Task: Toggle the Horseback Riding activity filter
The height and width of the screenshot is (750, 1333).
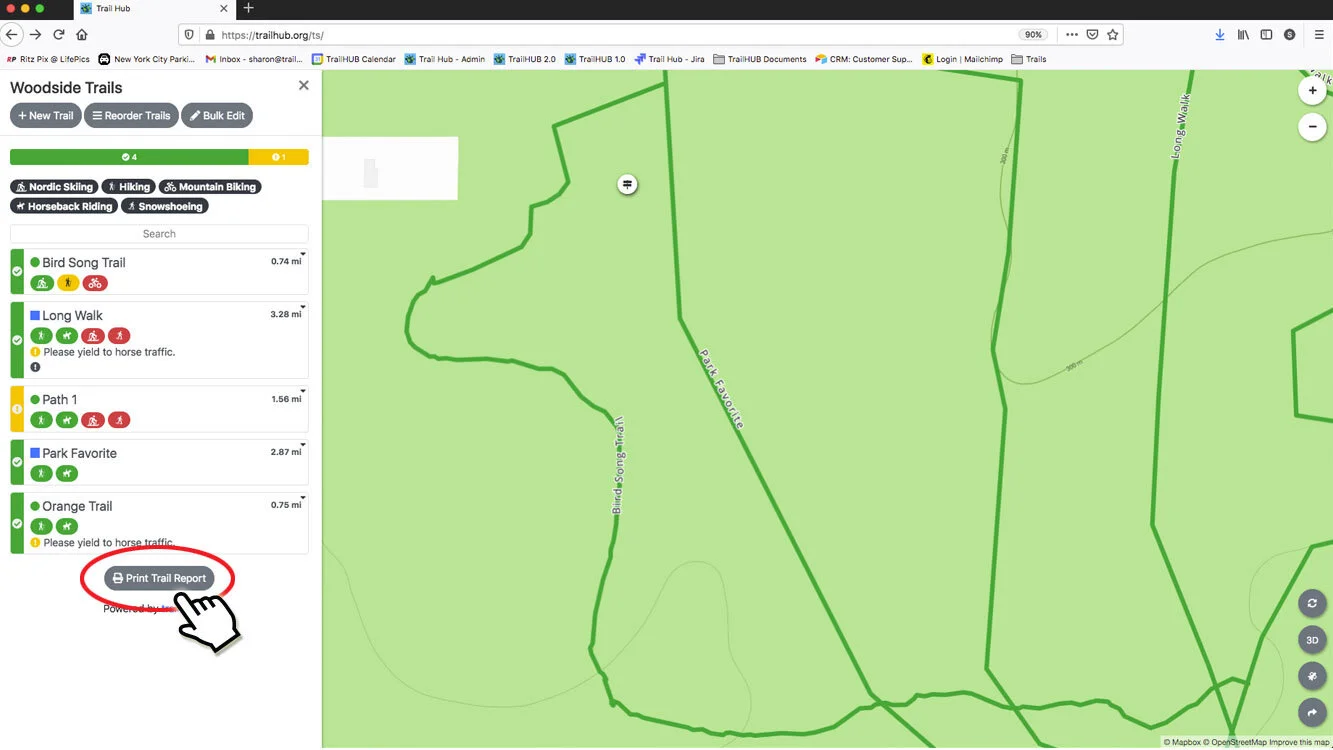Action: (64, 206)
